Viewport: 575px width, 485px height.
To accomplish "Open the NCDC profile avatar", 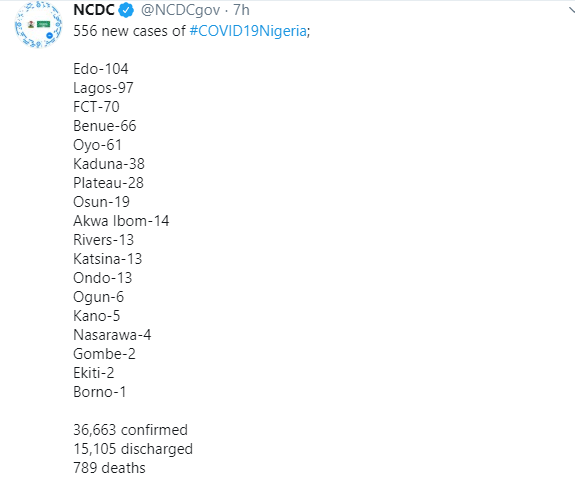I will click(x=38, y=25).
